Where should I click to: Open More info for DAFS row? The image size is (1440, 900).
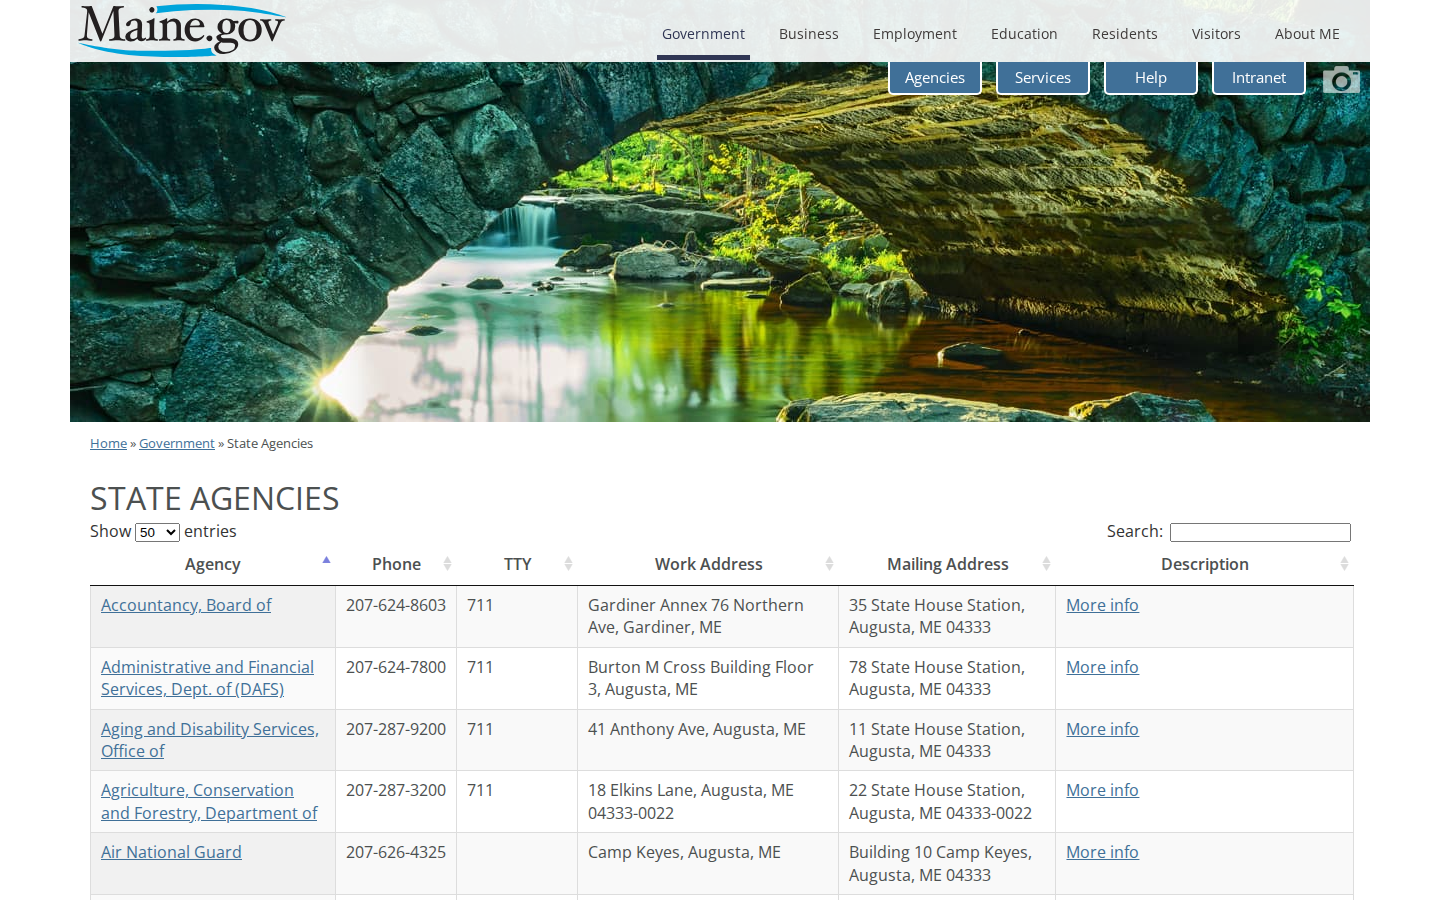point(1102,667)
